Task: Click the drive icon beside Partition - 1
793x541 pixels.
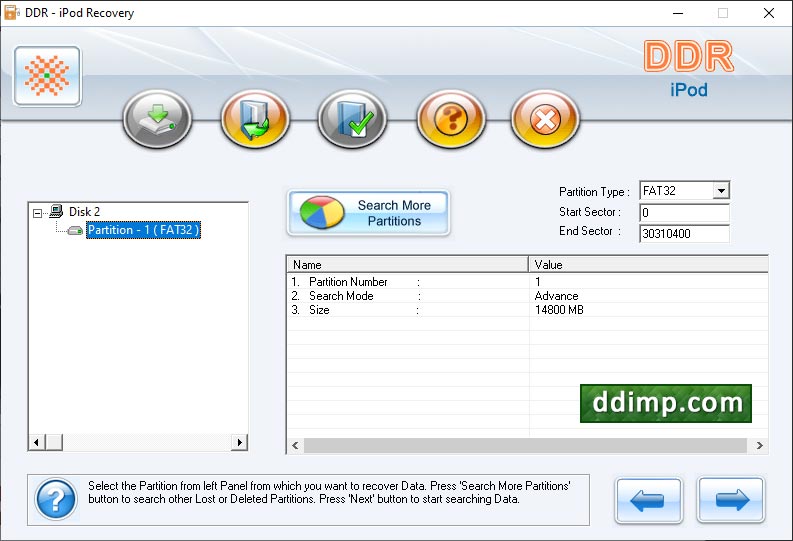Action: (75, 231)
